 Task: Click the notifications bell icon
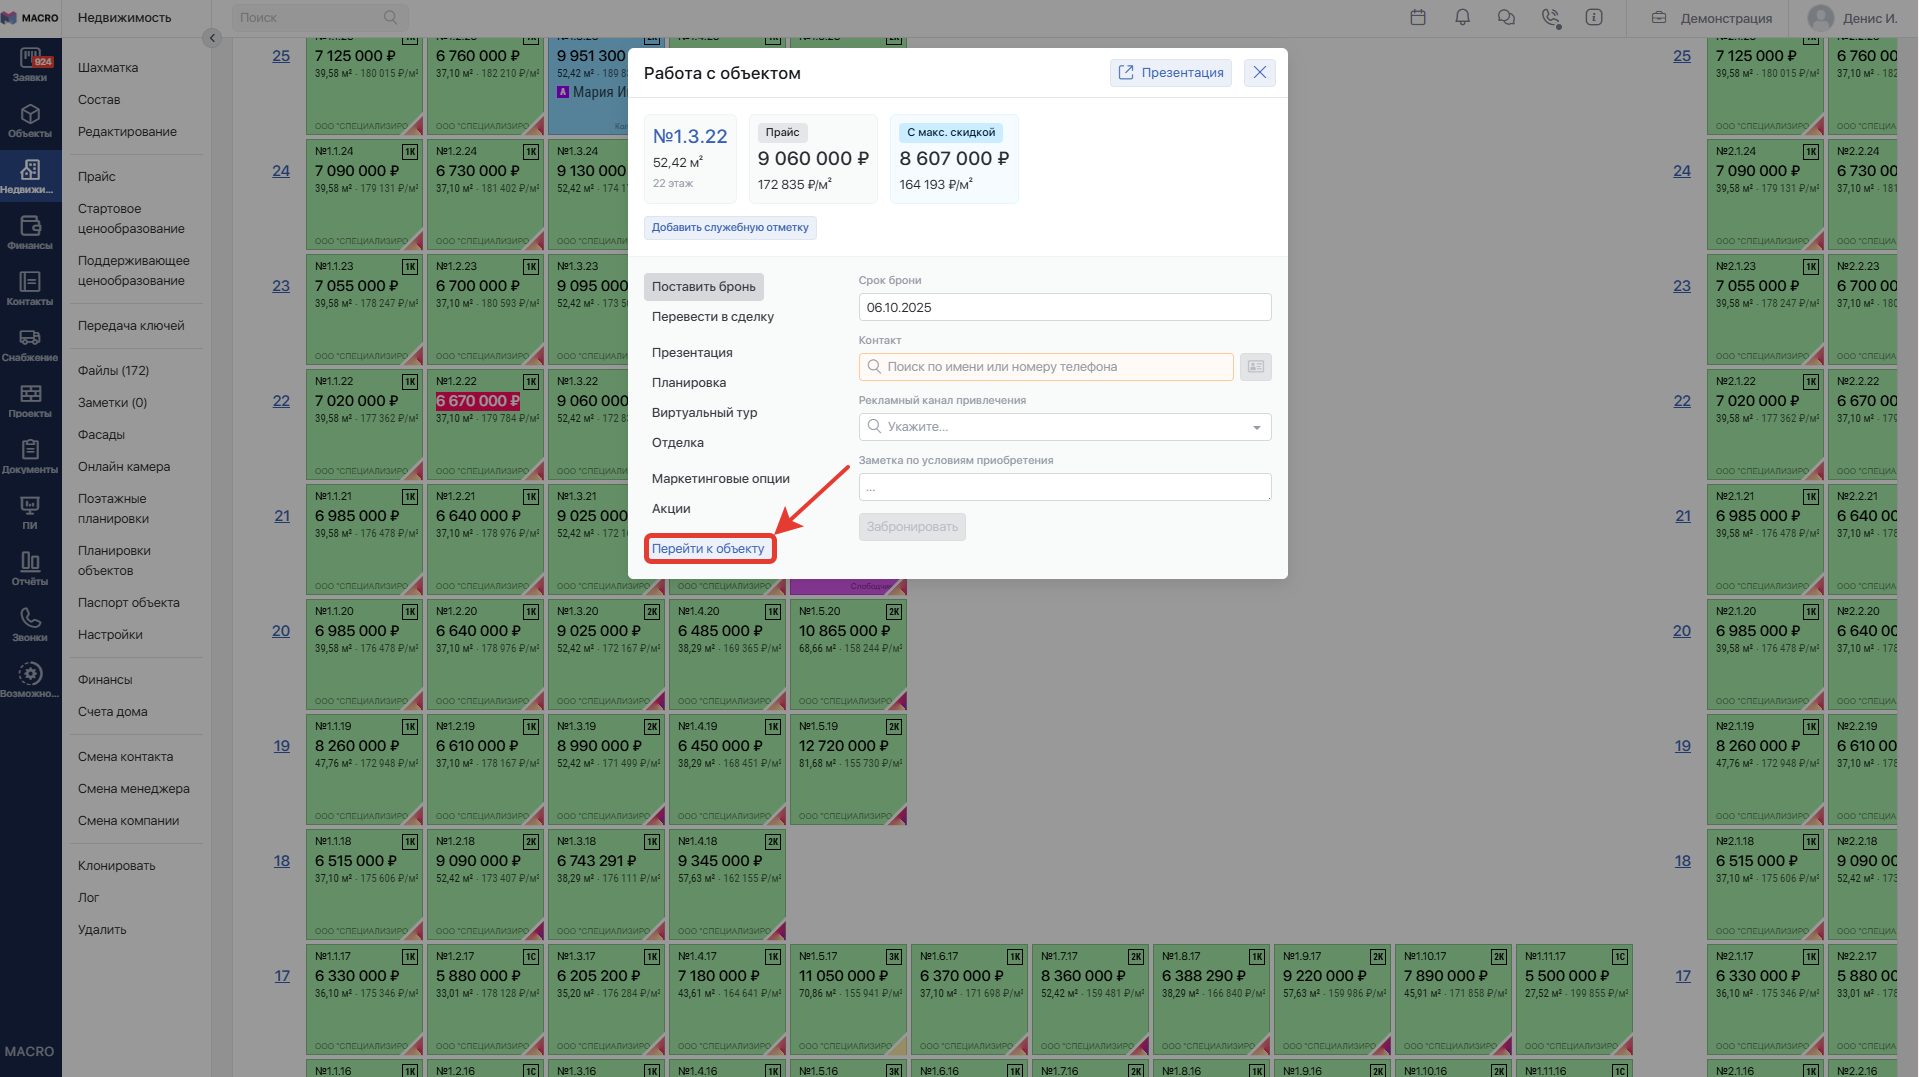(x=1462, y=17)
